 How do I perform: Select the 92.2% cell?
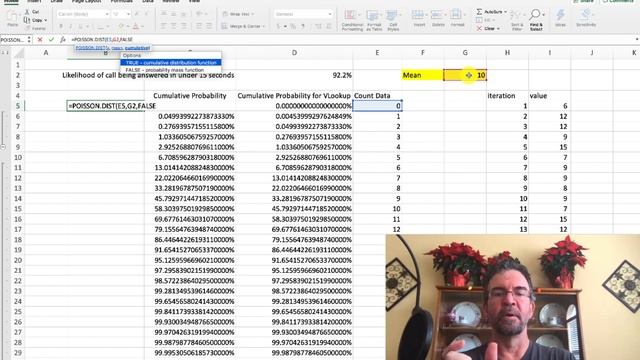pyautogui.click(x=294, y=75)
